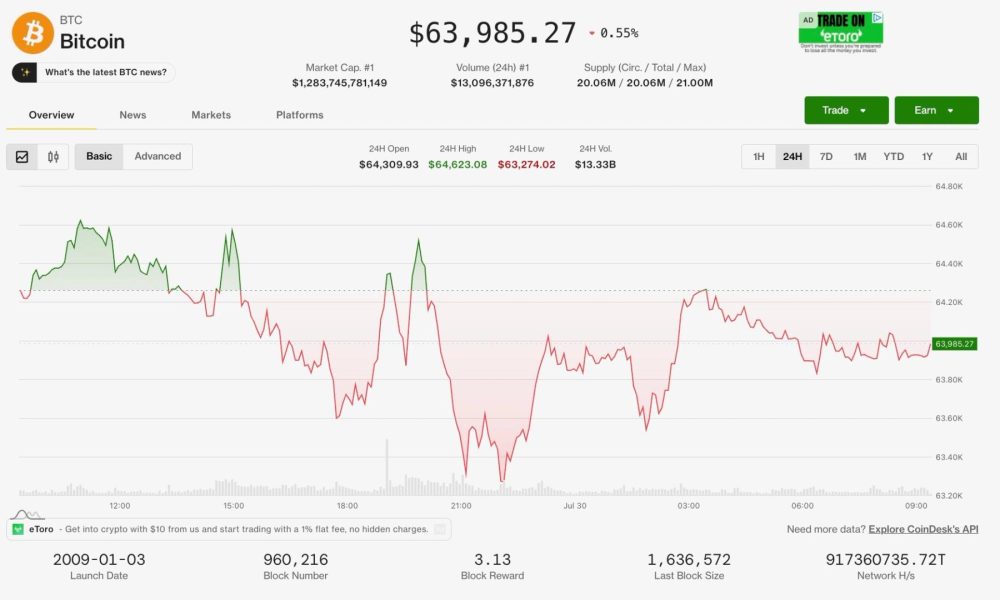Click the main price $63,985.27
The height and width of the screenshot is (600, 1000).
492,33
